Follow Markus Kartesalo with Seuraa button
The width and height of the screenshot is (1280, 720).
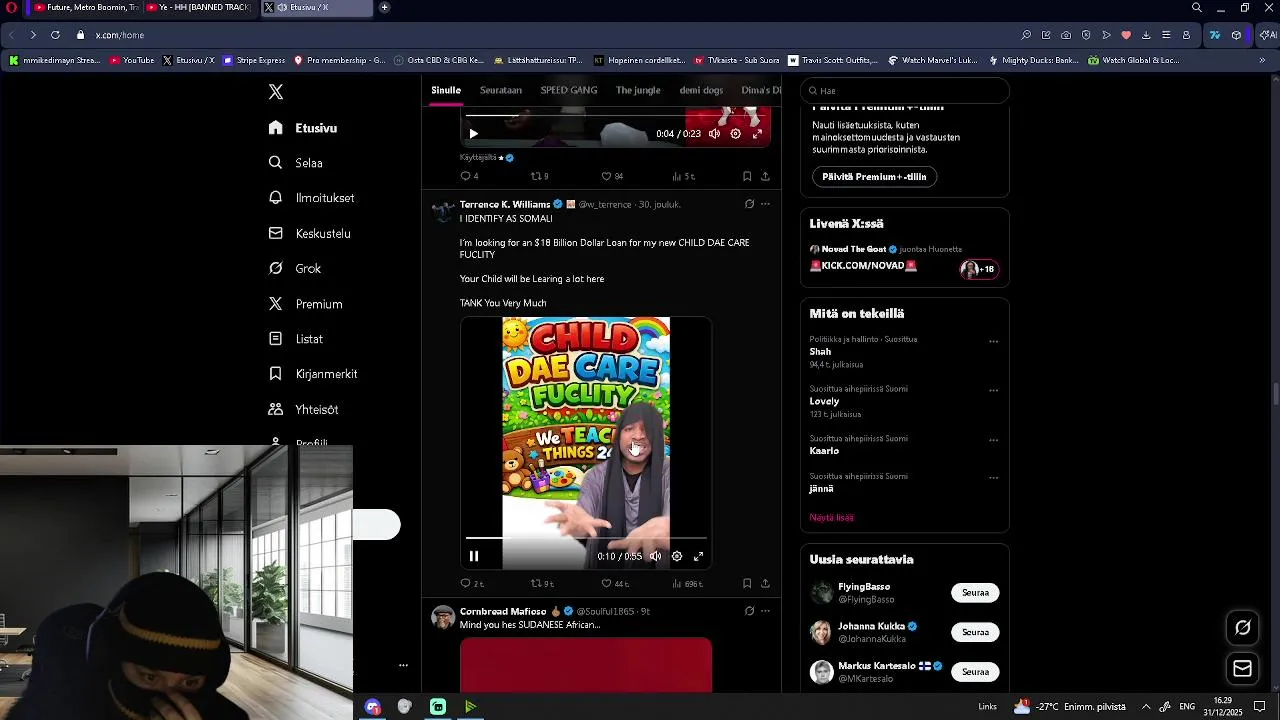click(x=975, y=672)
